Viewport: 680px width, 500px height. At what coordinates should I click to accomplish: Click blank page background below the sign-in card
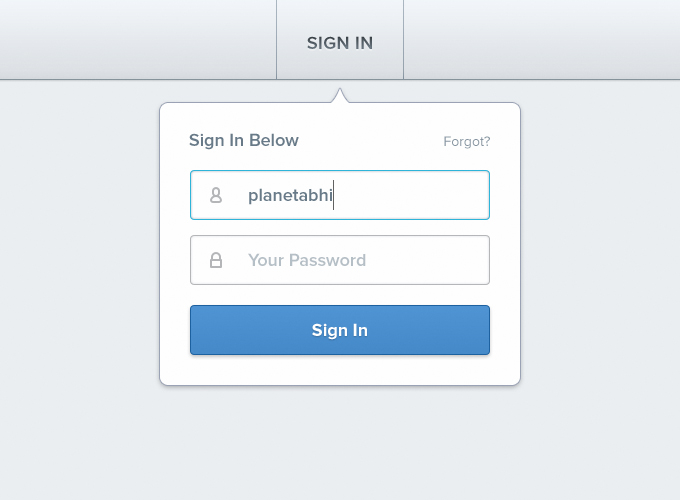coord(340,442)
